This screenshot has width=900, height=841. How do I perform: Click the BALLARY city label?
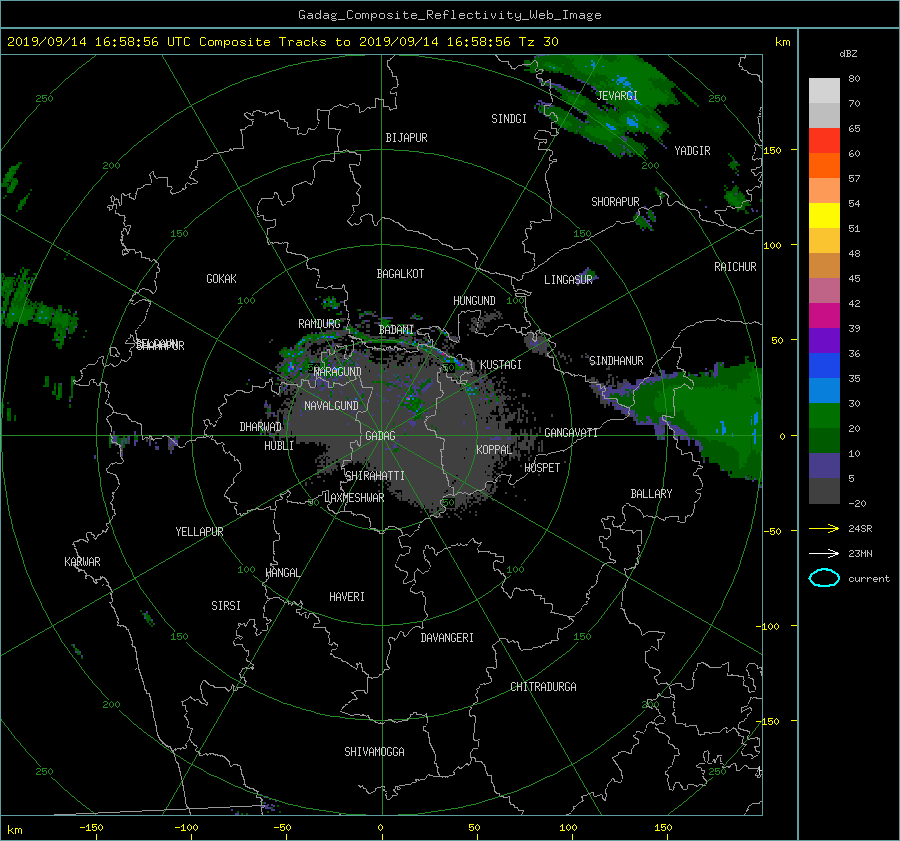click(651, 494)
